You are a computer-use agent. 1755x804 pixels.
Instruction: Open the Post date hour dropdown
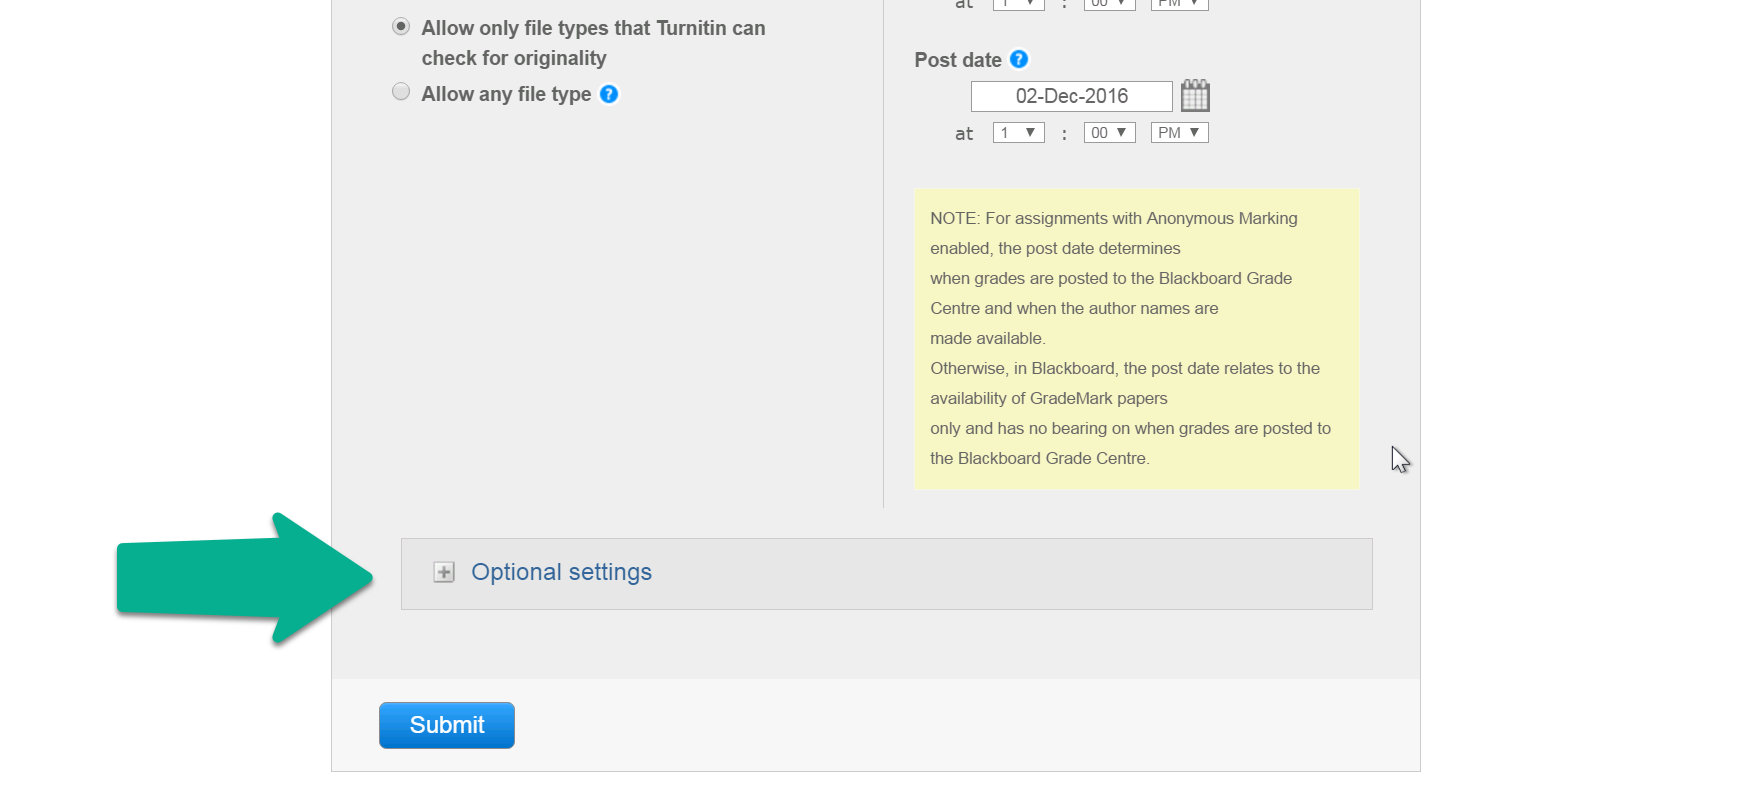1019,133
